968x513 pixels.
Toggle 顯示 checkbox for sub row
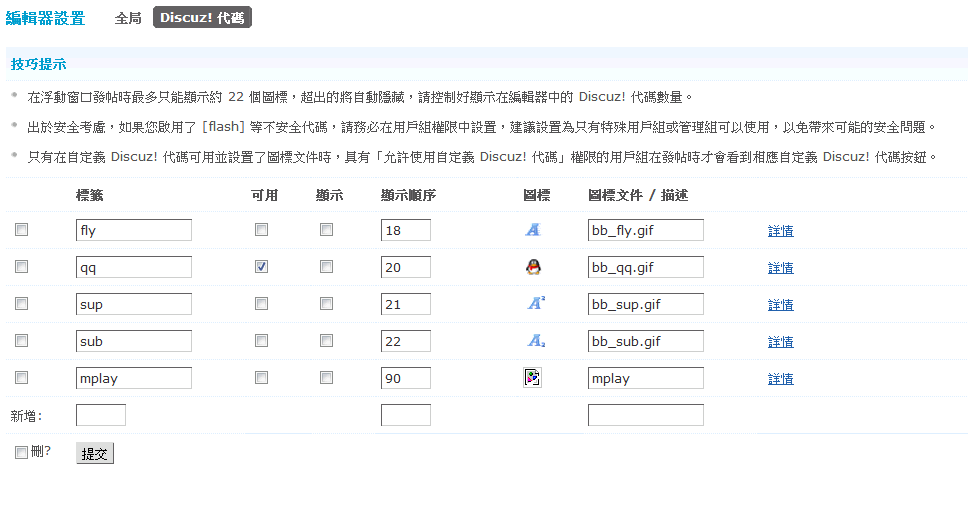tap(327, 341)
